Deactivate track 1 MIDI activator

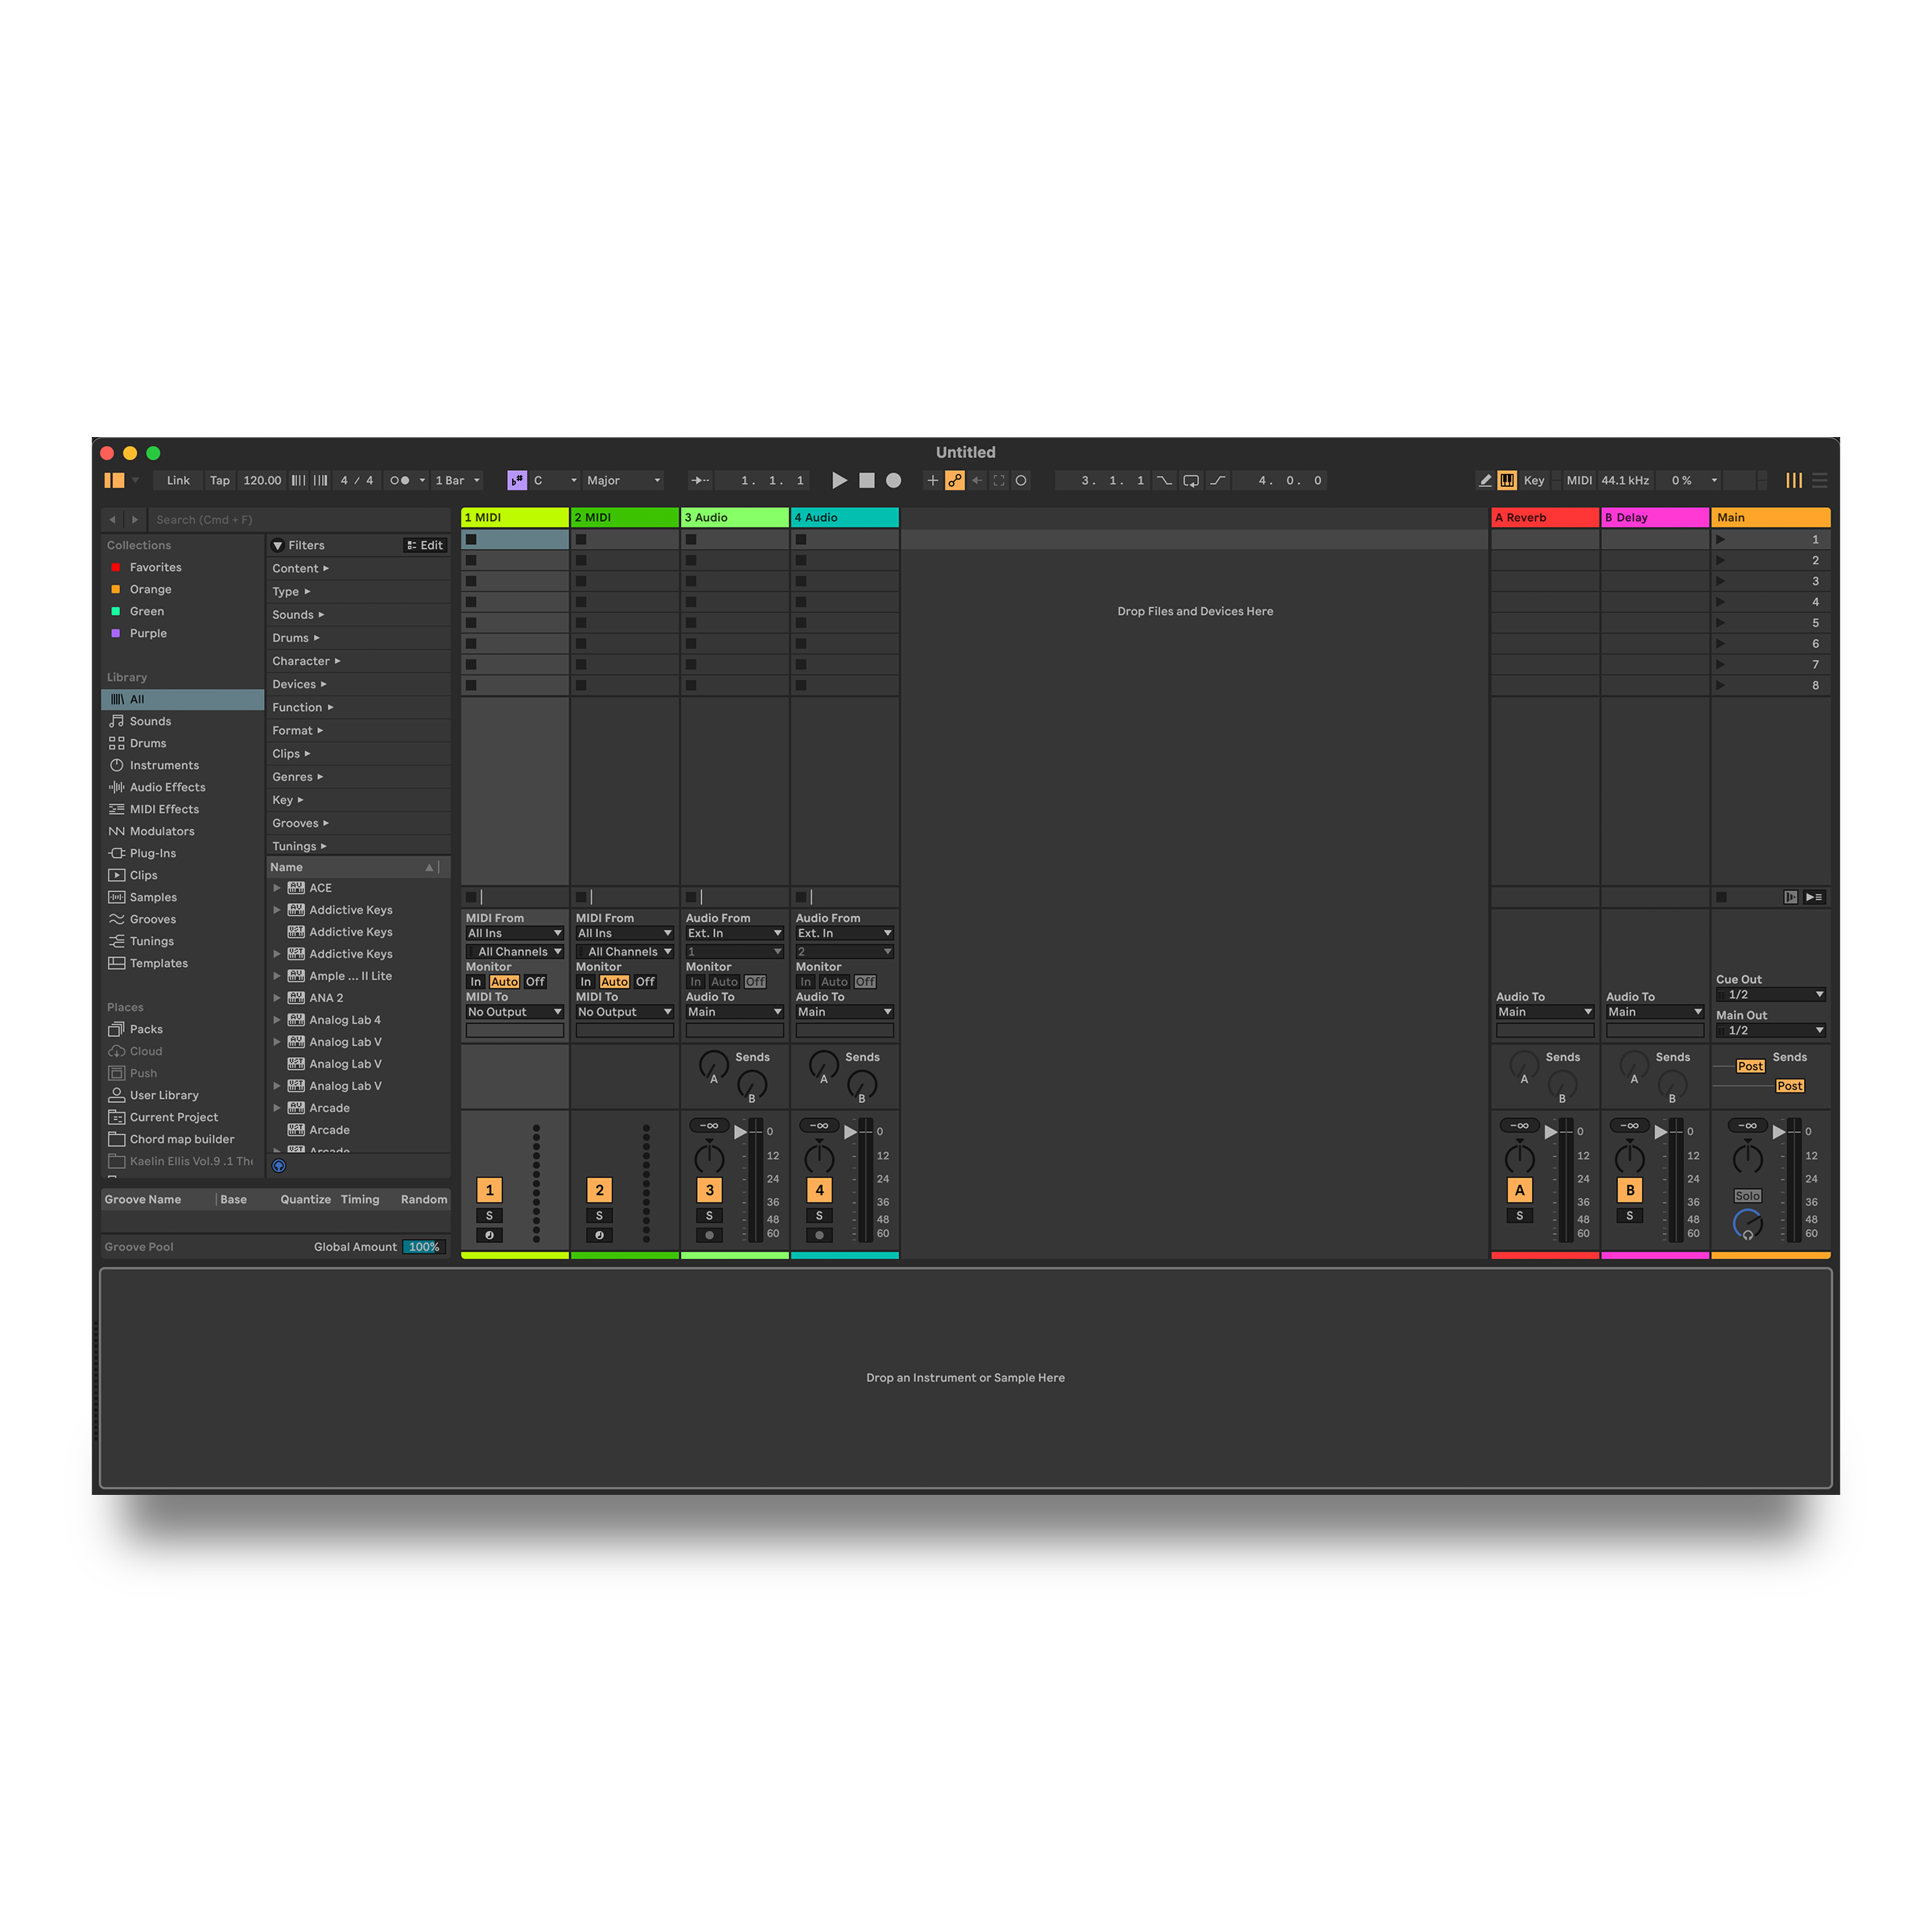(x=489, y=1189)
